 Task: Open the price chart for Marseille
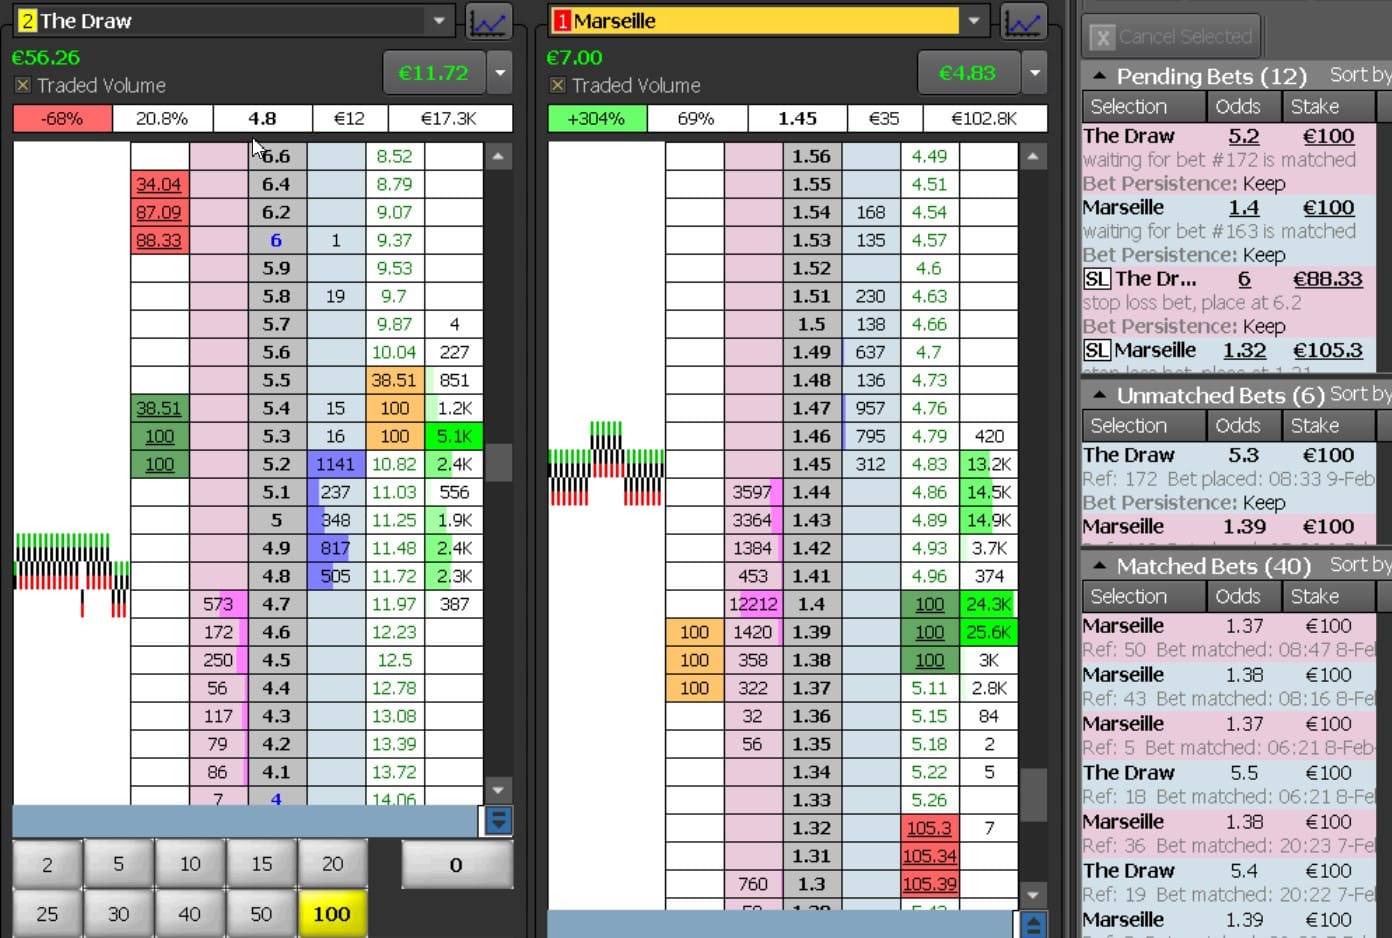(x=1023, y=20)
